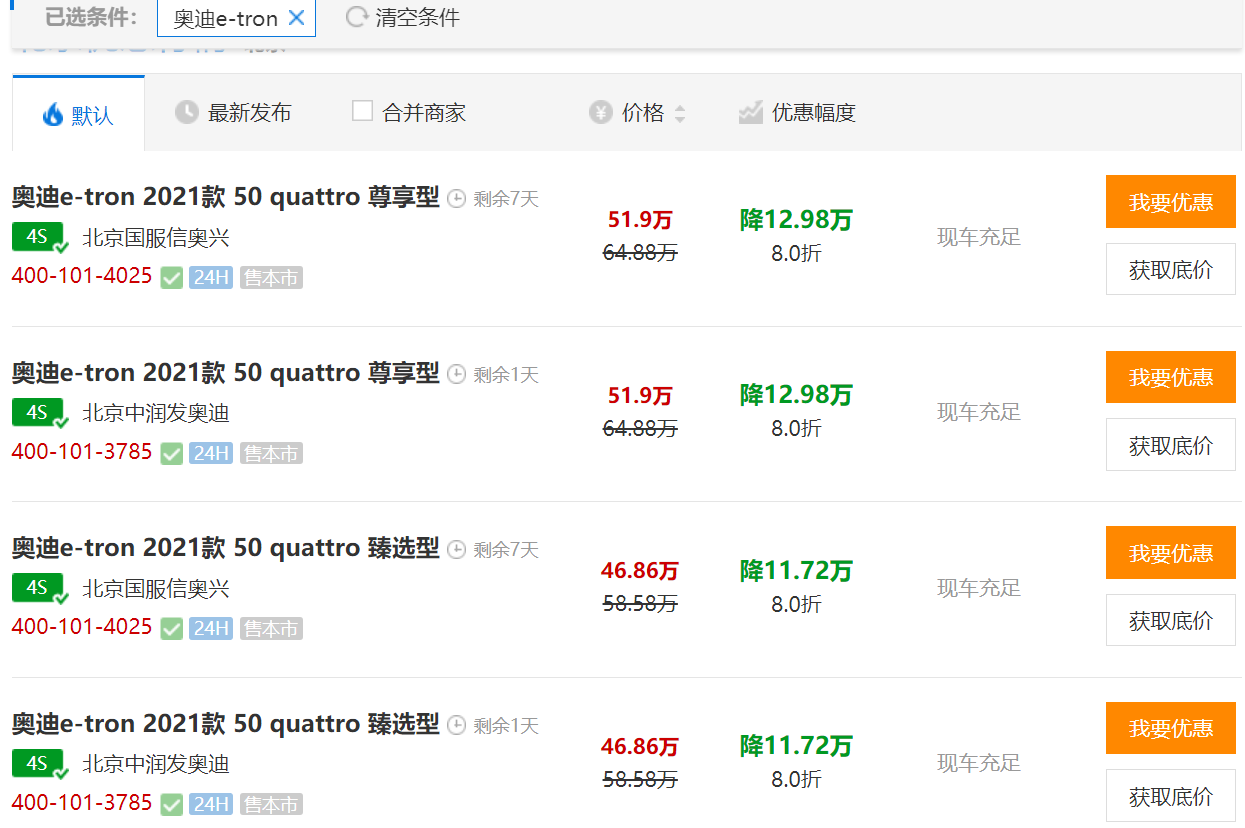The image size is (1245, 828).
Task: Click 我要优惠 for last 臻选型 listing
Action: (1170, 728)
